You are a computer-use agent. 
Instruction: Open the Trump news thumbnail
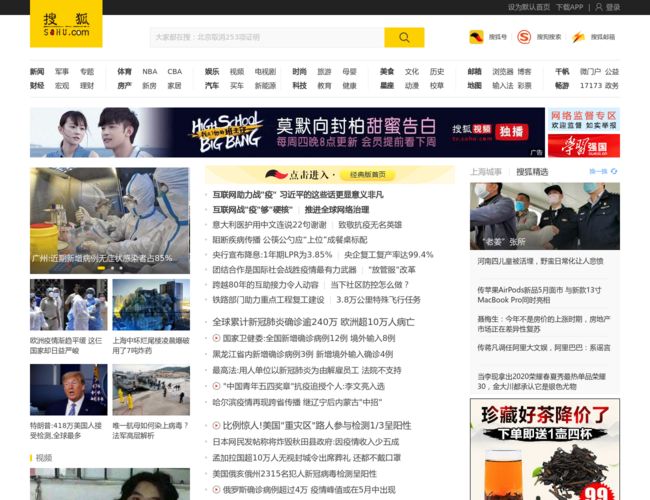(68, 390)
